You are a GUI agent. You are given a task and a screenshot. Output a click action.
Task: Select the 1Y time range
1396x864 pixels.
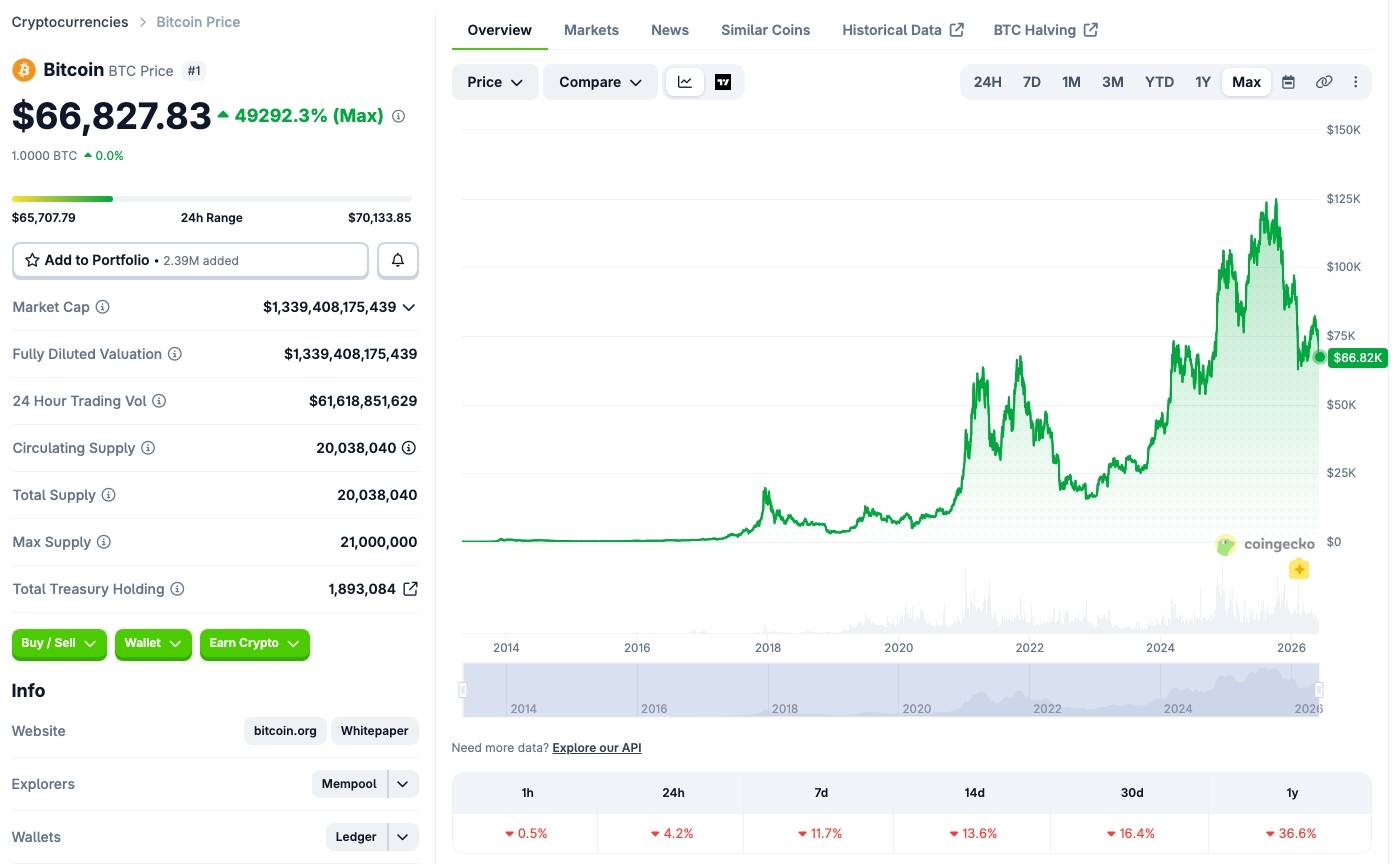(1203, 82)
